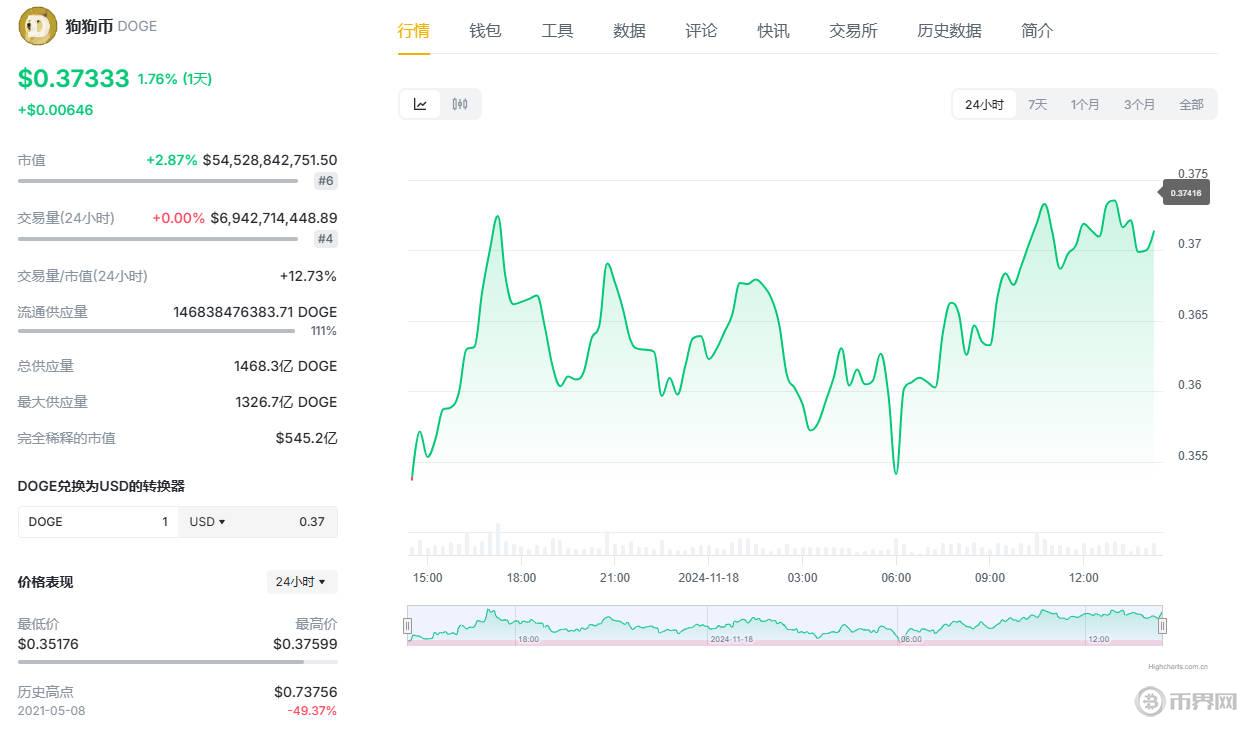This screenshot has height=729, width=1248.
Task: Select the 7天 time range
Action: click(1037, 104)
